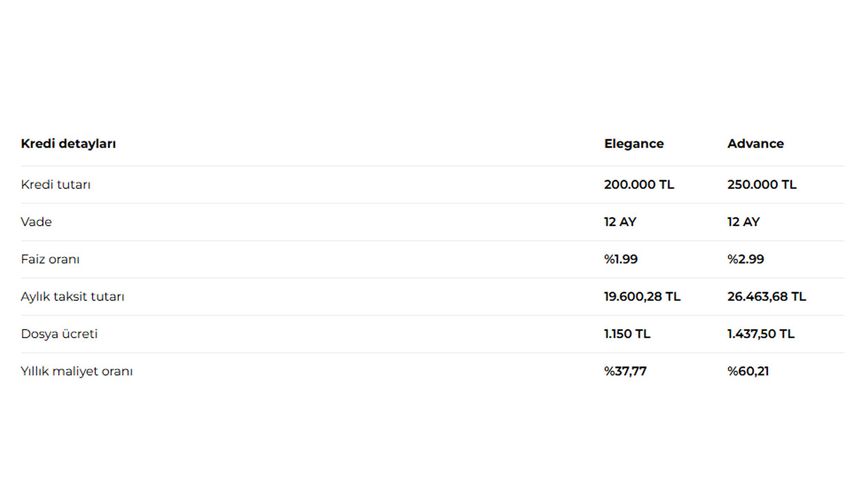Image resolution: width=860 pixels, height=504 pixels.
Task: Click the Advance column header
Action: click(x=755, y=144)
